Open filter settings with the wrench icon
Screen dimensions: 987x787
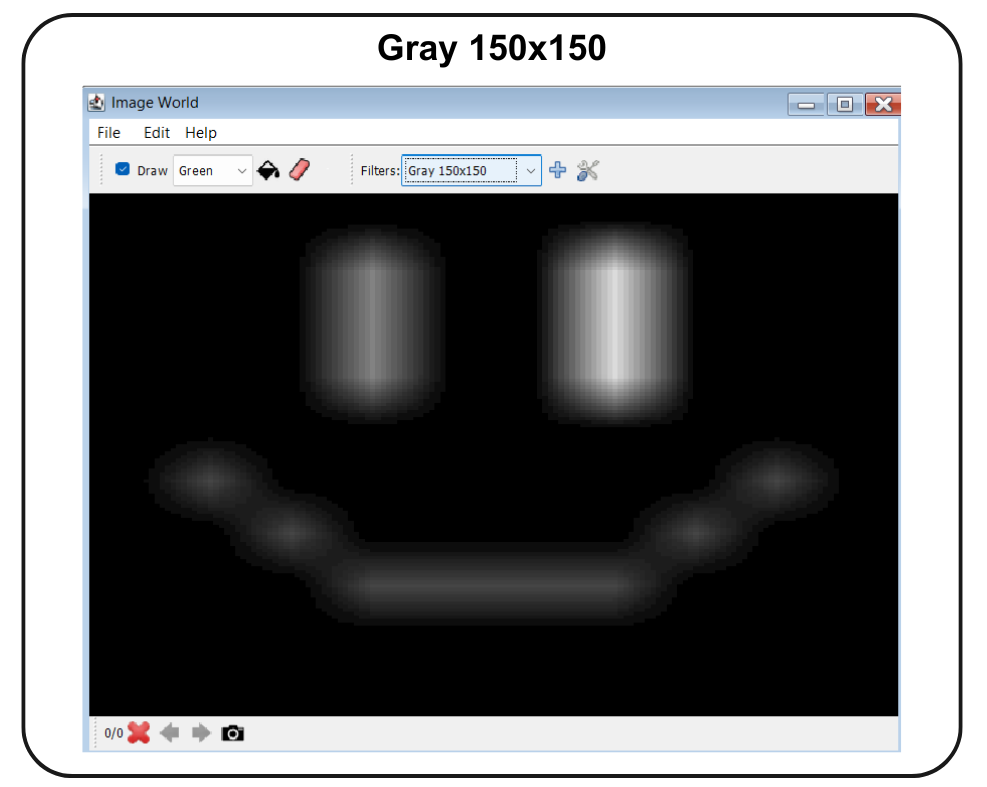[587, 170]
